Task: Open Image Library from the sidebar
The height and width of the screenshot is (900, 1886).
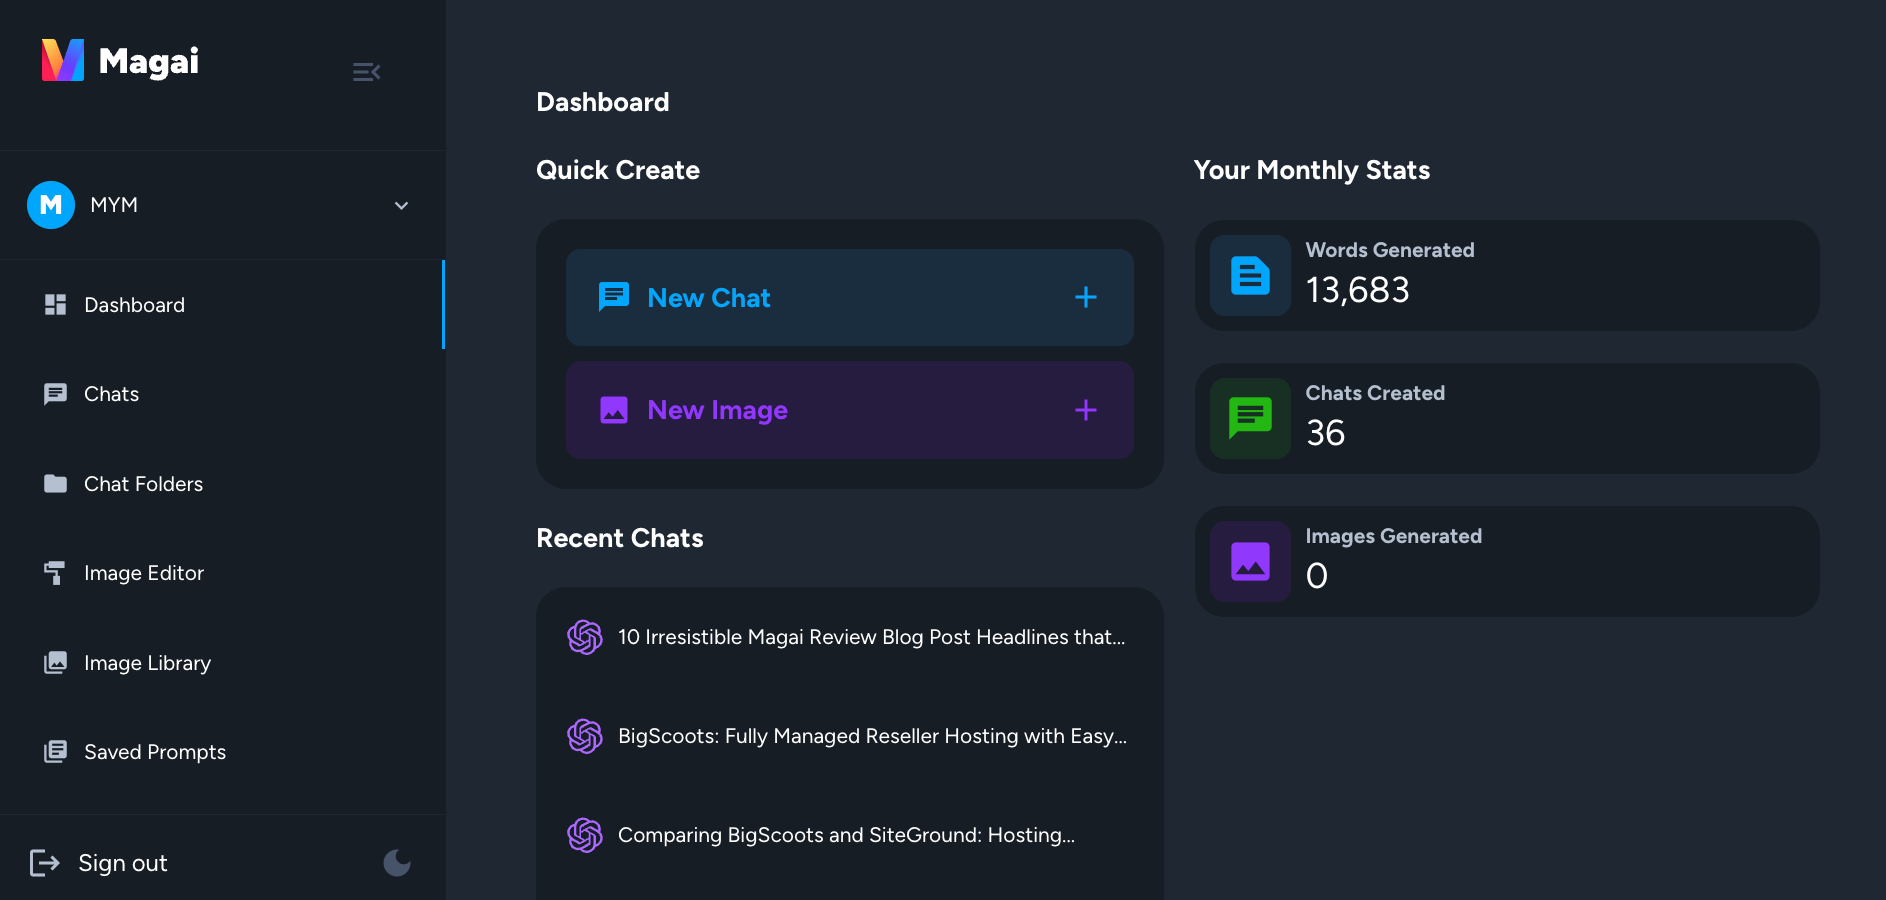Action: [221, 663]
